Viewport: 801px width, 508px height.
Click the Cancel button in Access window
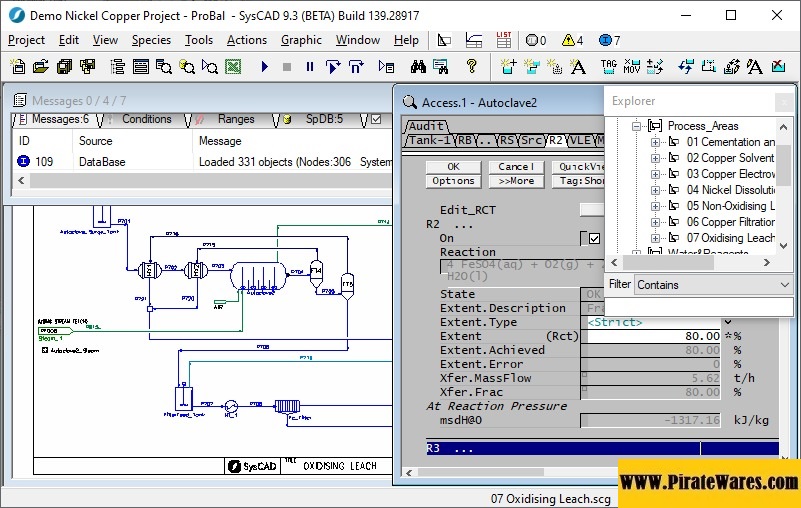click(516, 167)
